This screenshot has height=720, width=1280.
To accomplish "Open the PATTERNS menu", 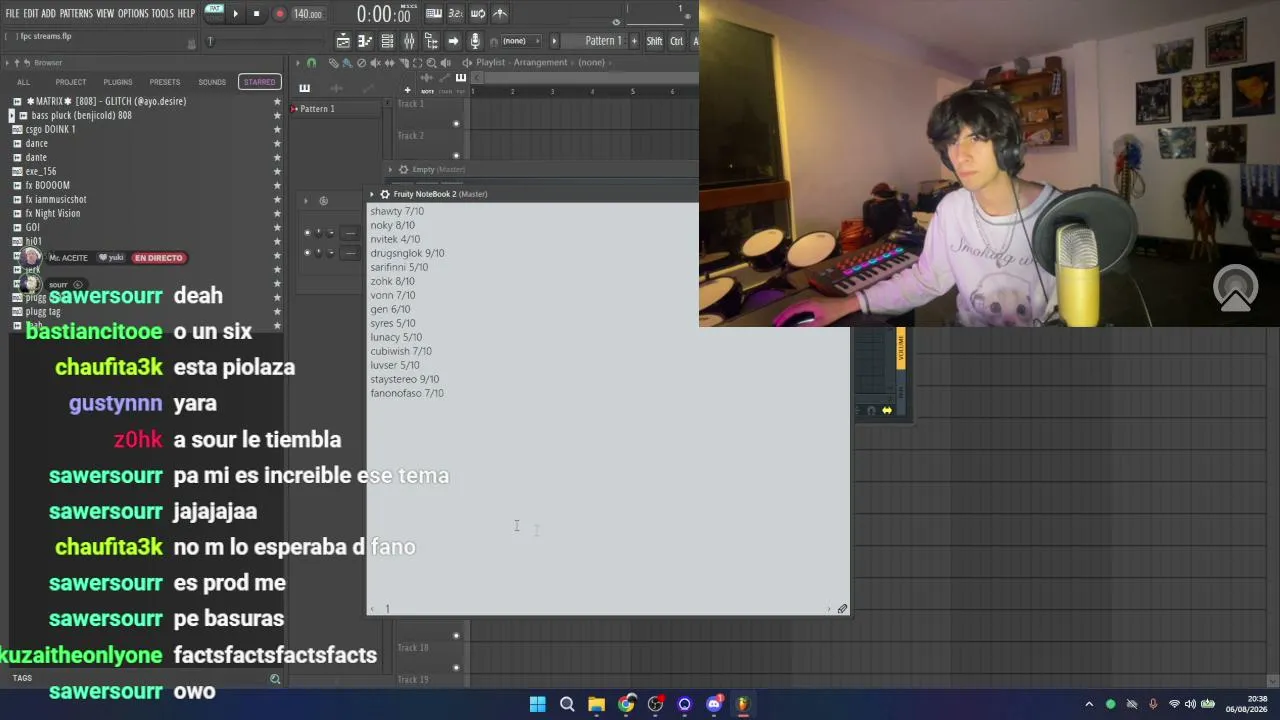I will pos(76,13).
